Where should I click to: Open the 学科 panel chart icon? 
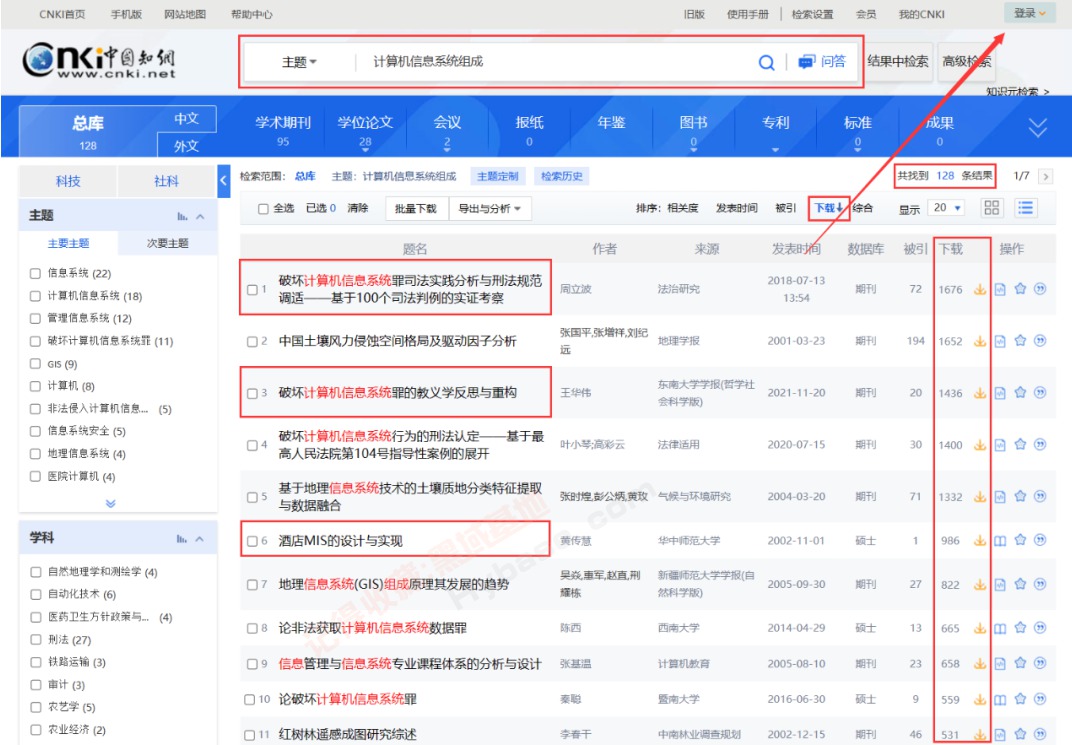181,539
